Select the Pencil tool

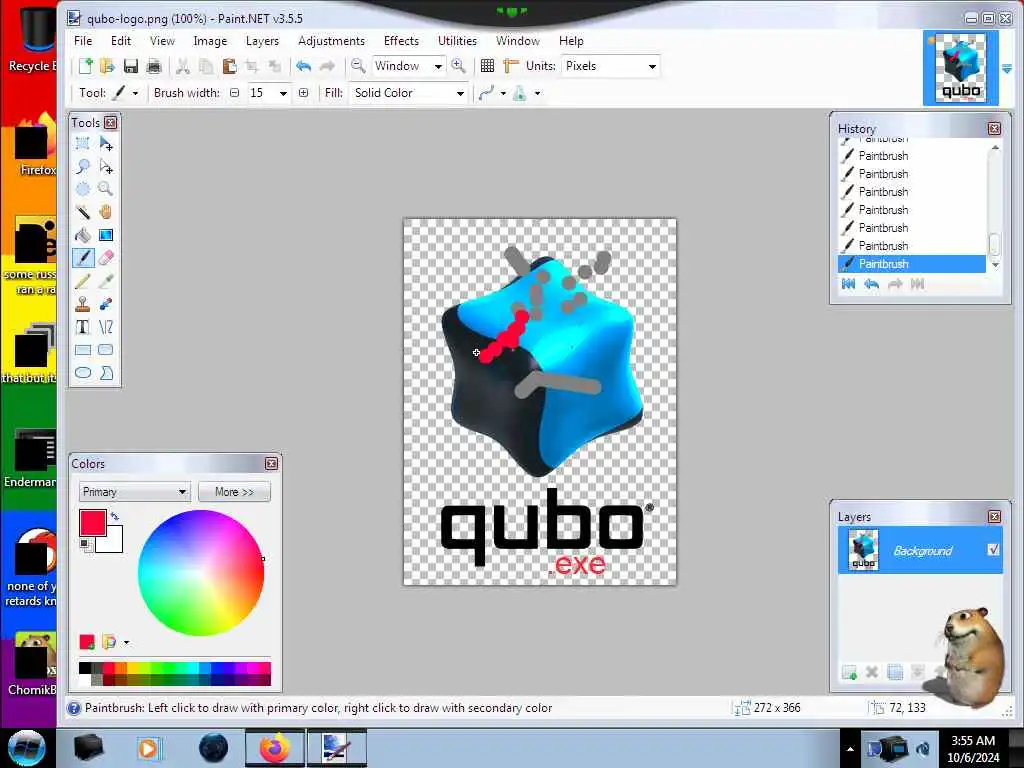pyautogui.click(x=83, y=281)
